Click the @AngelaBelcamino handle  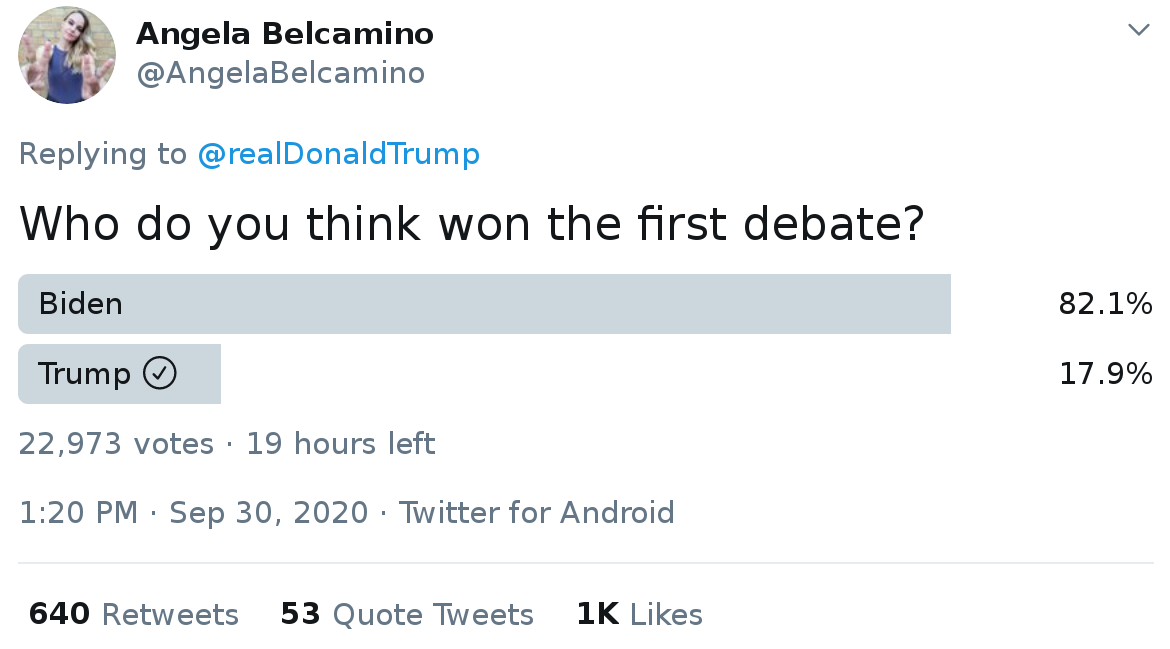click(280, 73)
